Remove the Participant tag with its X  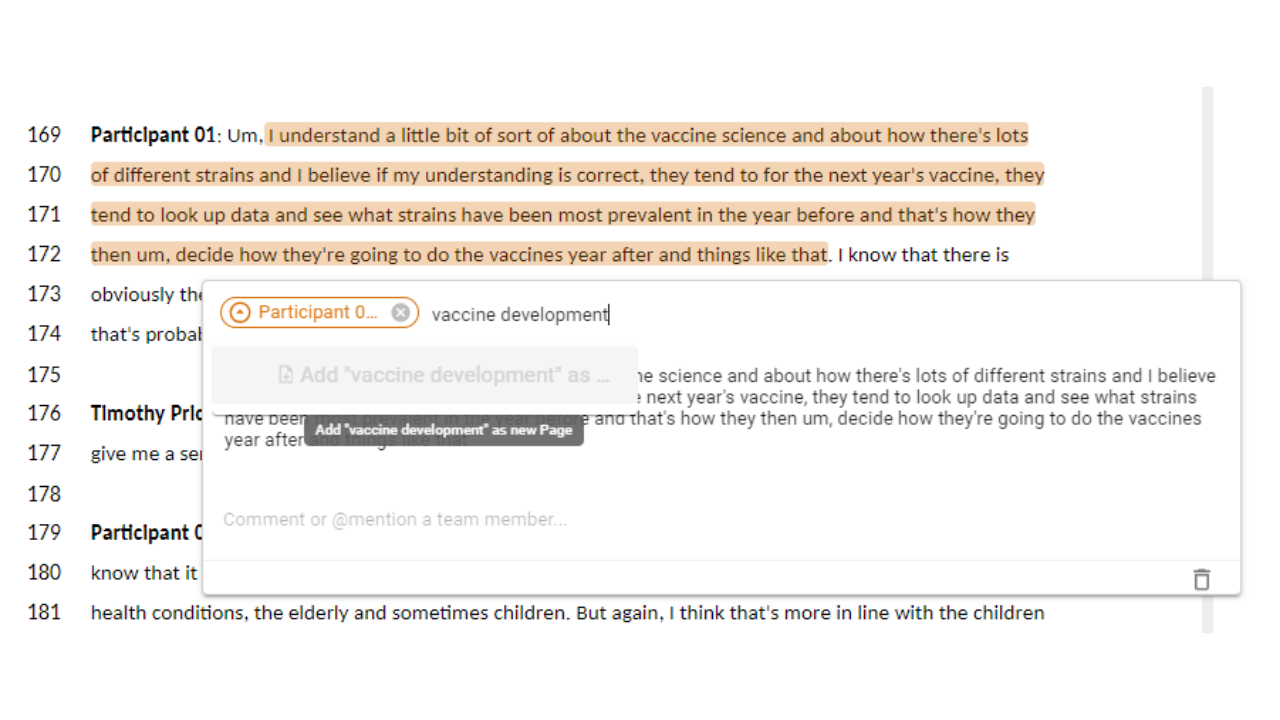(400, 313)
